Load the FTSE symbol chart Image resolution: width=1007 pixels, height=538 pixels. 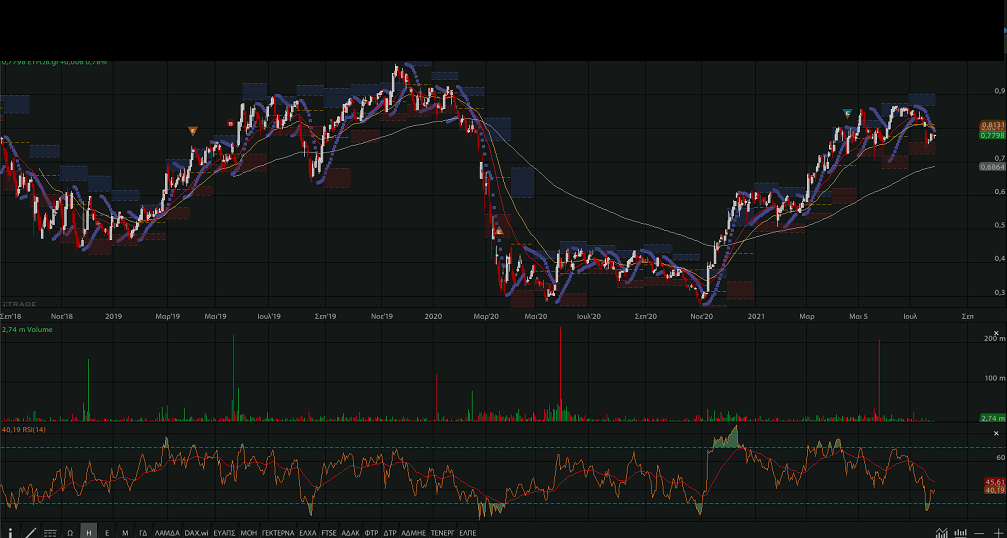328,533
